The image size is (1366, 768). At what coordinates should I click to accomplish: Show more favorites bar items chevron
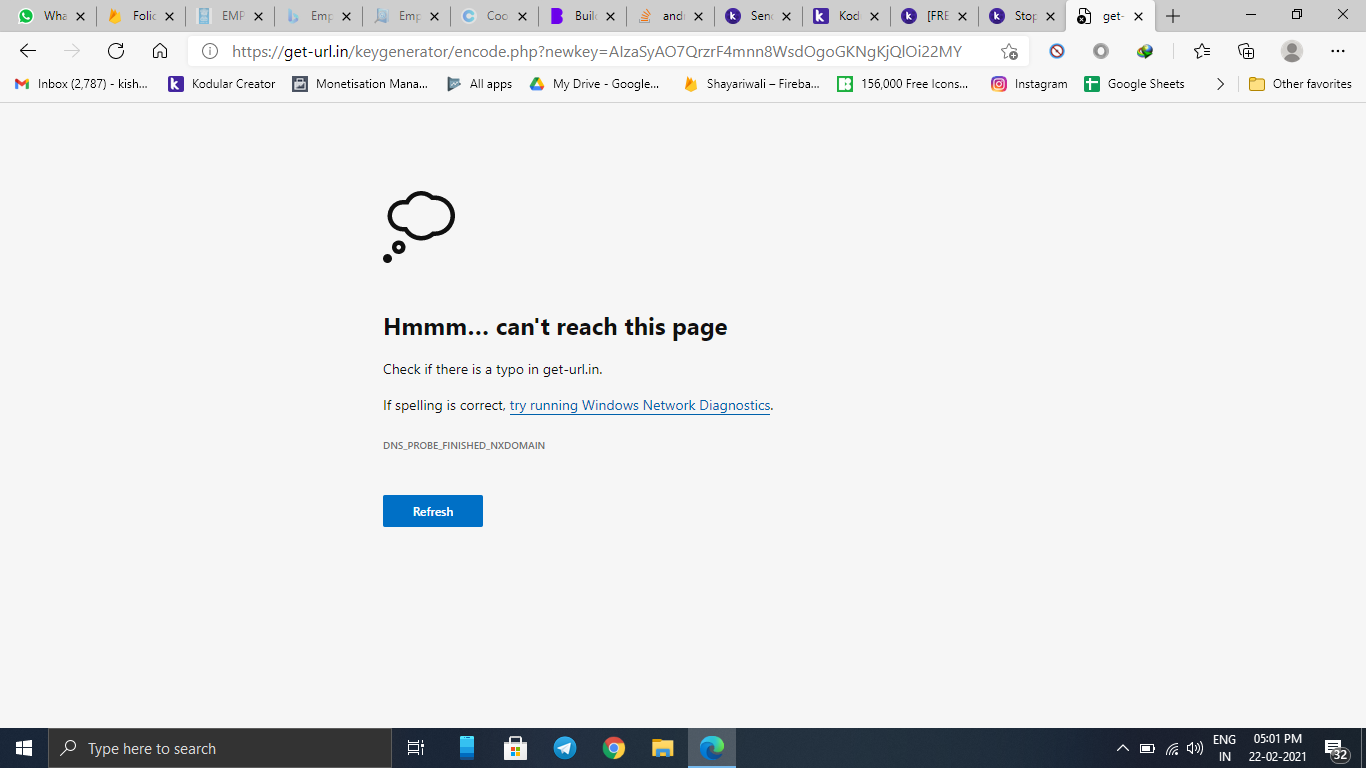tap(1220, 84)
